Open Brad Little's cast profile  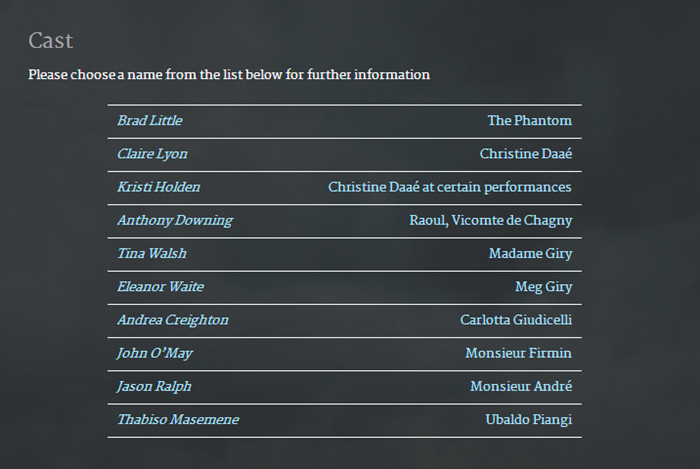click(x=149, y=121)
